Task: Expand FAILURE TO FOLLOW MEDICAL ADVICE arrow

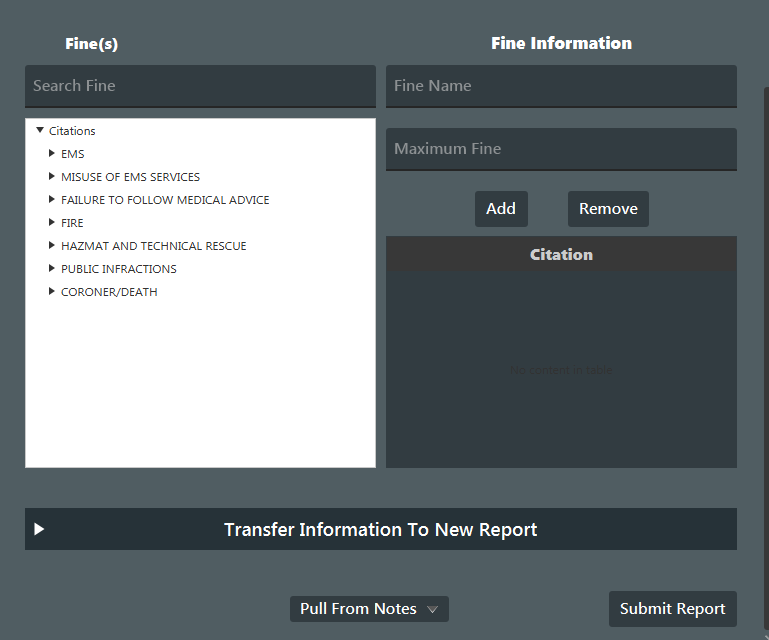Action: 52,200
